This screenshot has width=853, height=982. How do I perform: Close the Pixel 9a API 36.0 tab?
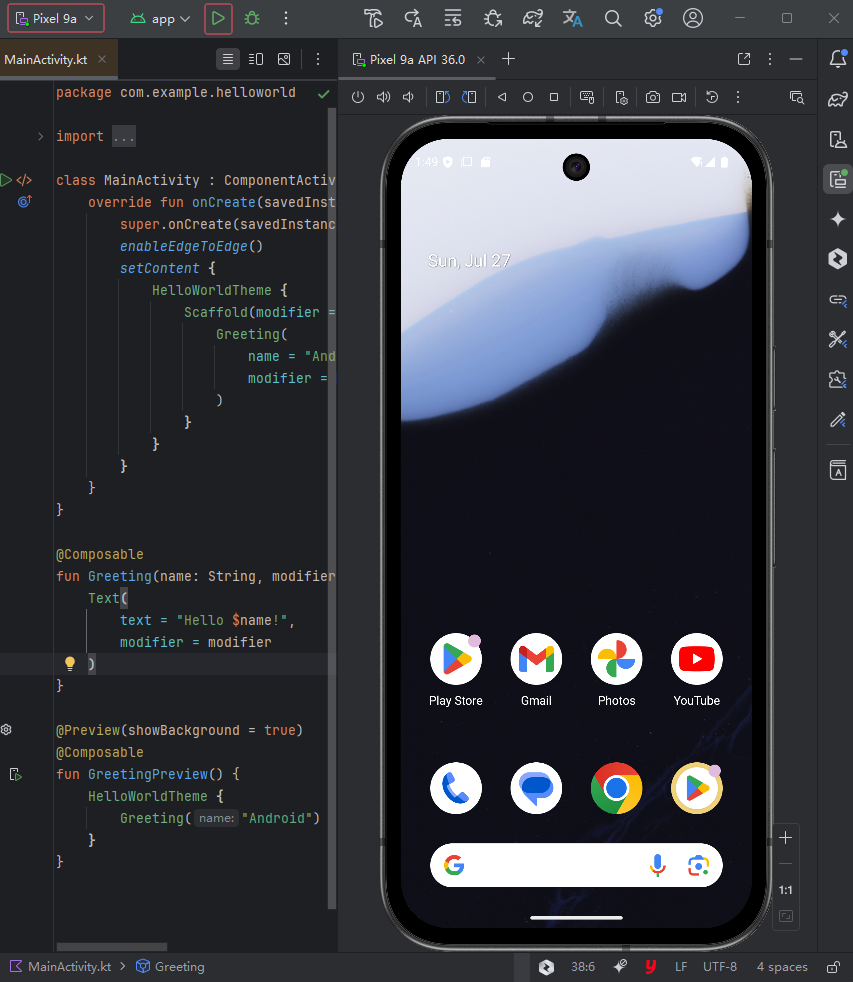point(481,59)
